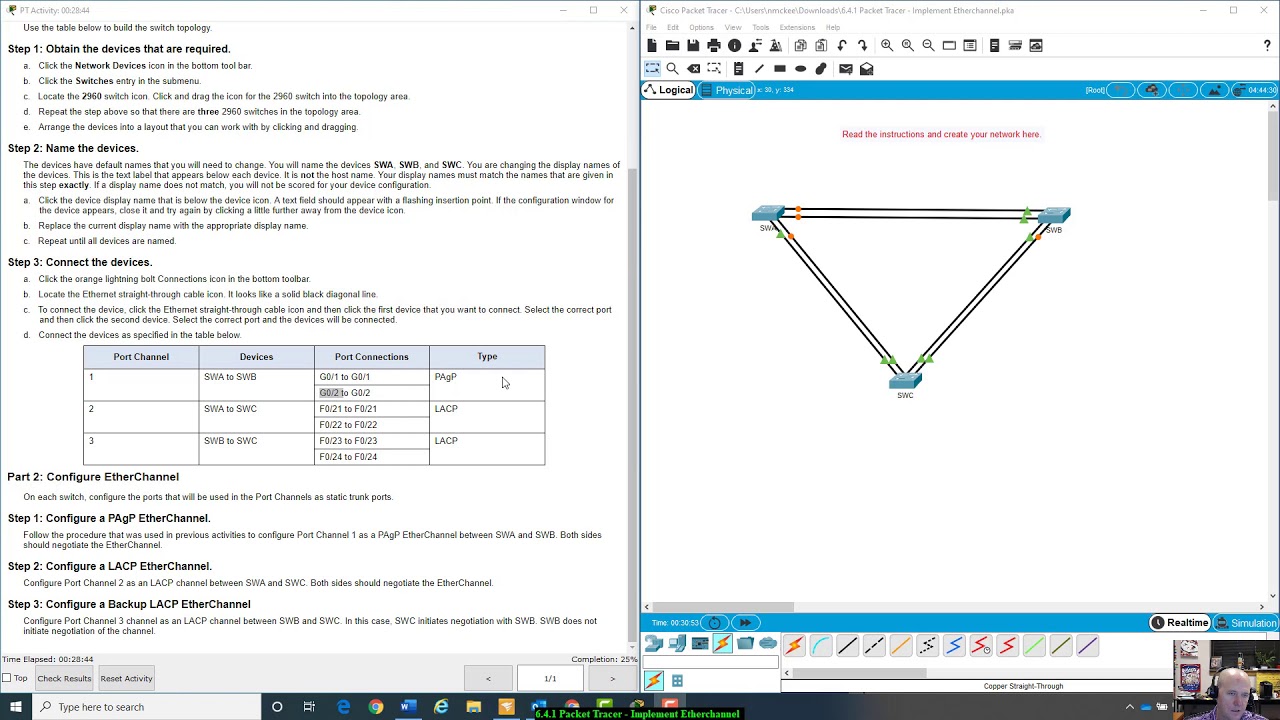Viewport: 1280px width, 720px height.
Task: Choose the Place Note tool
Action: click(x=738, y=69)
